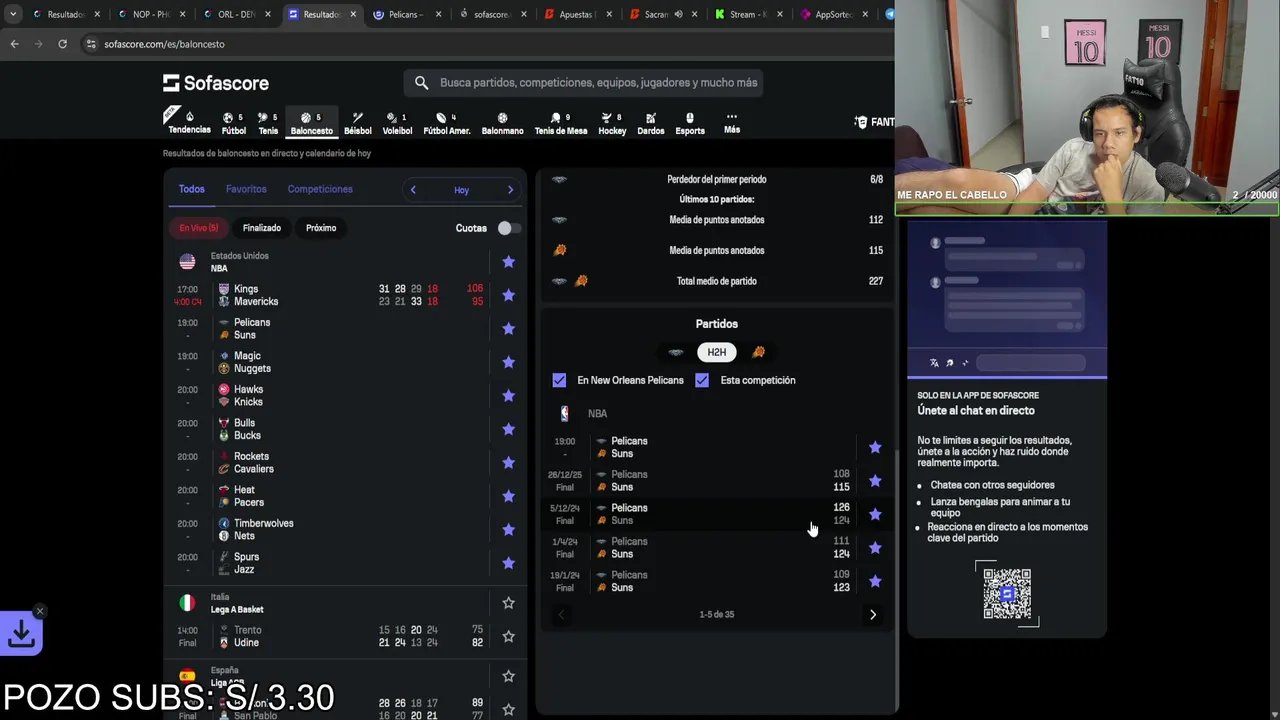The width and height of the screenshot is (1280, 720).
Task: Toggle star for Hawks vs Knicks
Action: (x=508, y=396)
